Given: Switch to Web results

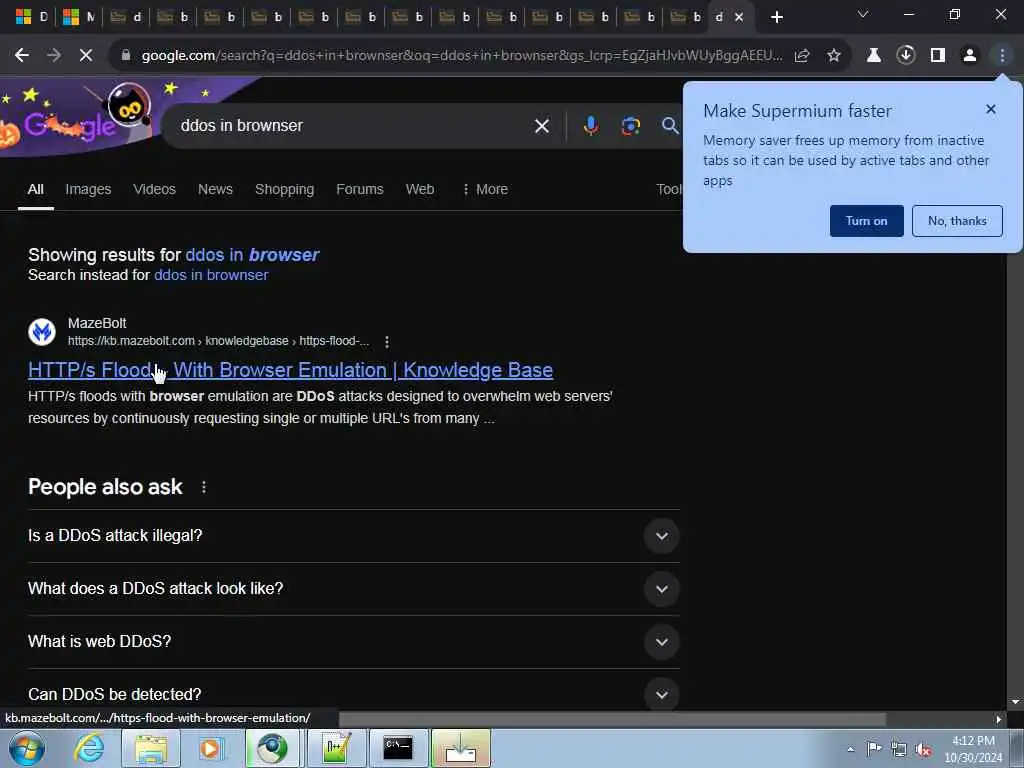Looking at the screenshot, I should (419, 189).
